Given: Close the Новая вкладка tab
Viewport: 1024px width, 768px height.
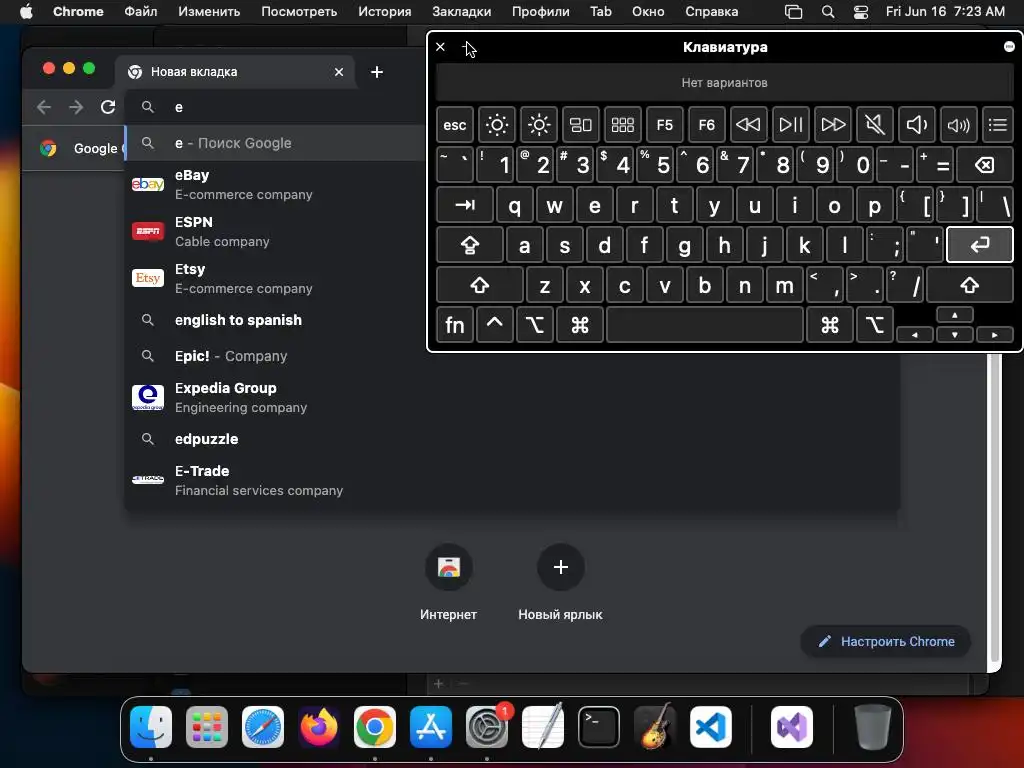Looking at the screenshot, I should click(x=339, y=72).
